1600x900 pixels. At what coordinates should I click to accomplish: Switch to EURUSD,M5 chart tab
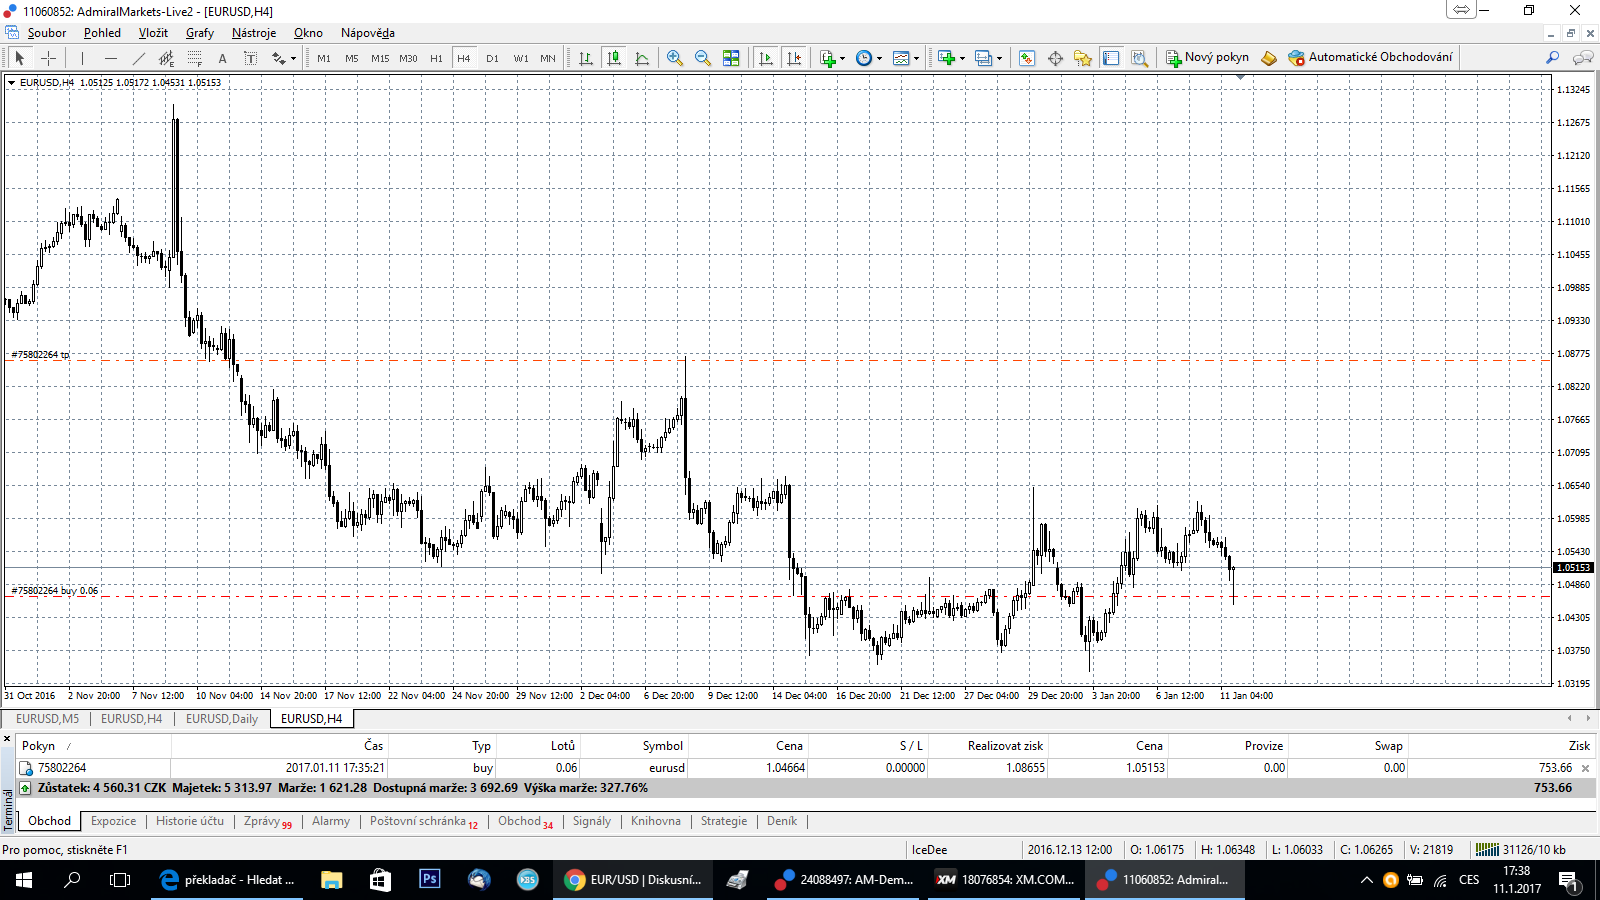point(47,719)
